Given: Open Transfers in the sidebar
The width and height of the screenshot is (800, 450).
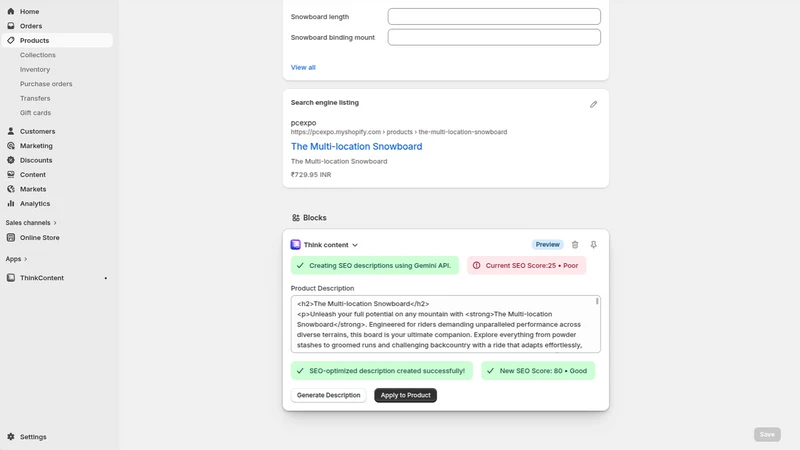Looking at the screenshot, I should (x=35, y=98).
